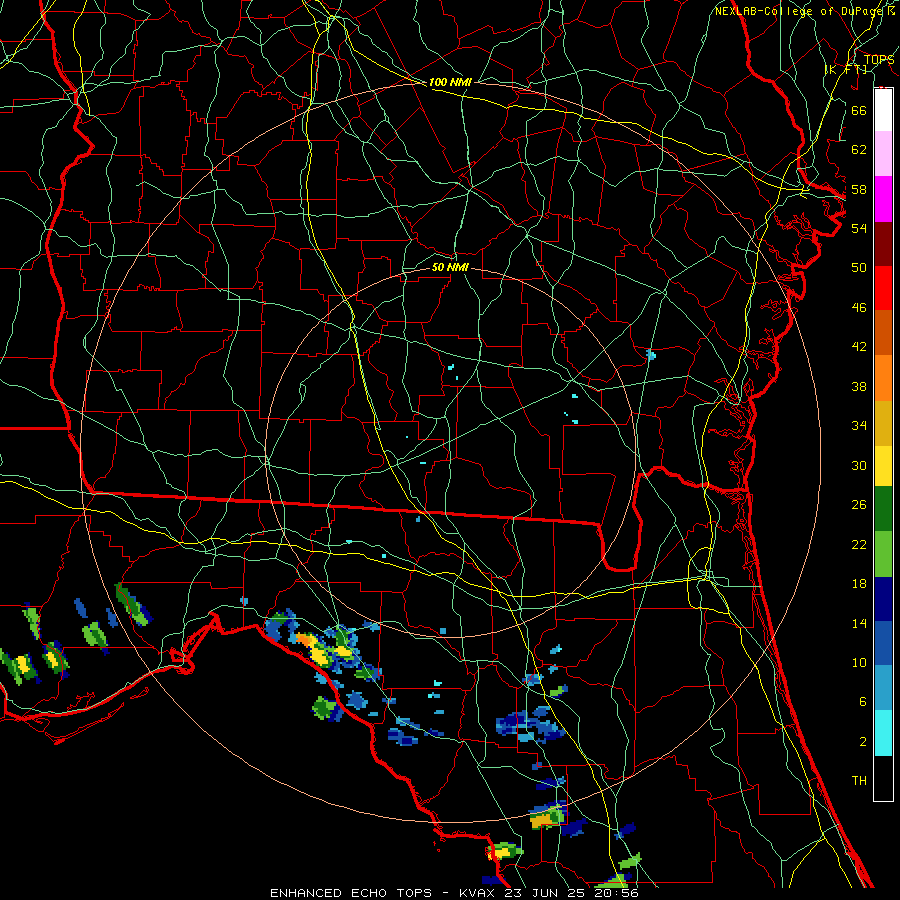
Task: Click the bright red legend swatch
Action: point(883,288)
